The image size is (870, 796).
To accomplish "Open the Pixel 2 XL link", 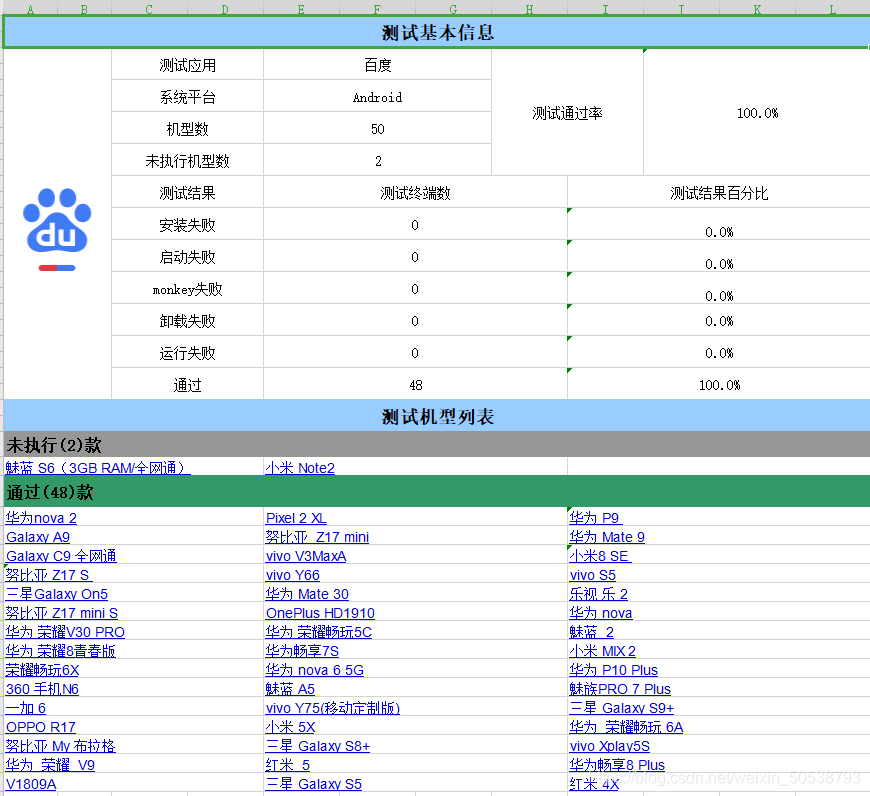I will click(298, 518).
